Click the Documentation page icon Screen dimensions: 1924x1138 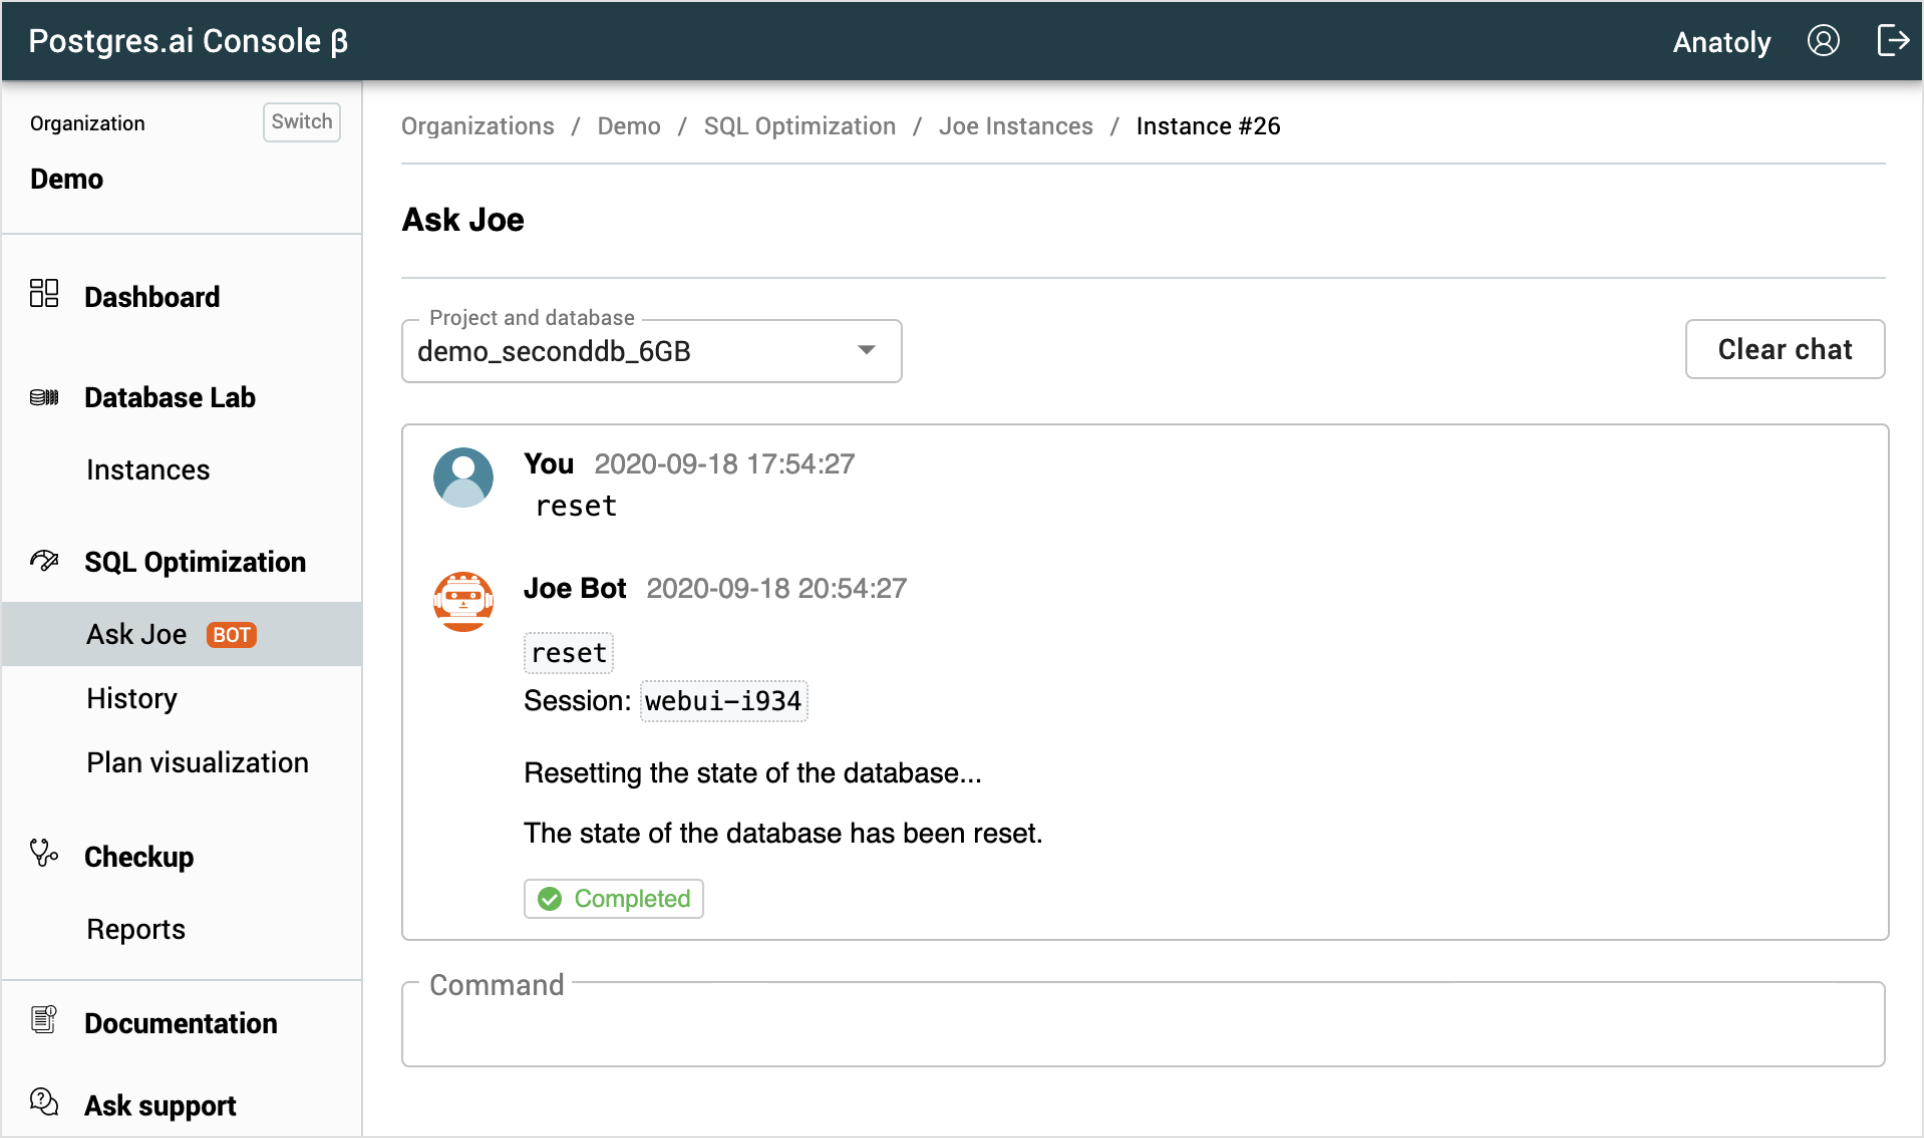(x=44, y=1020)
